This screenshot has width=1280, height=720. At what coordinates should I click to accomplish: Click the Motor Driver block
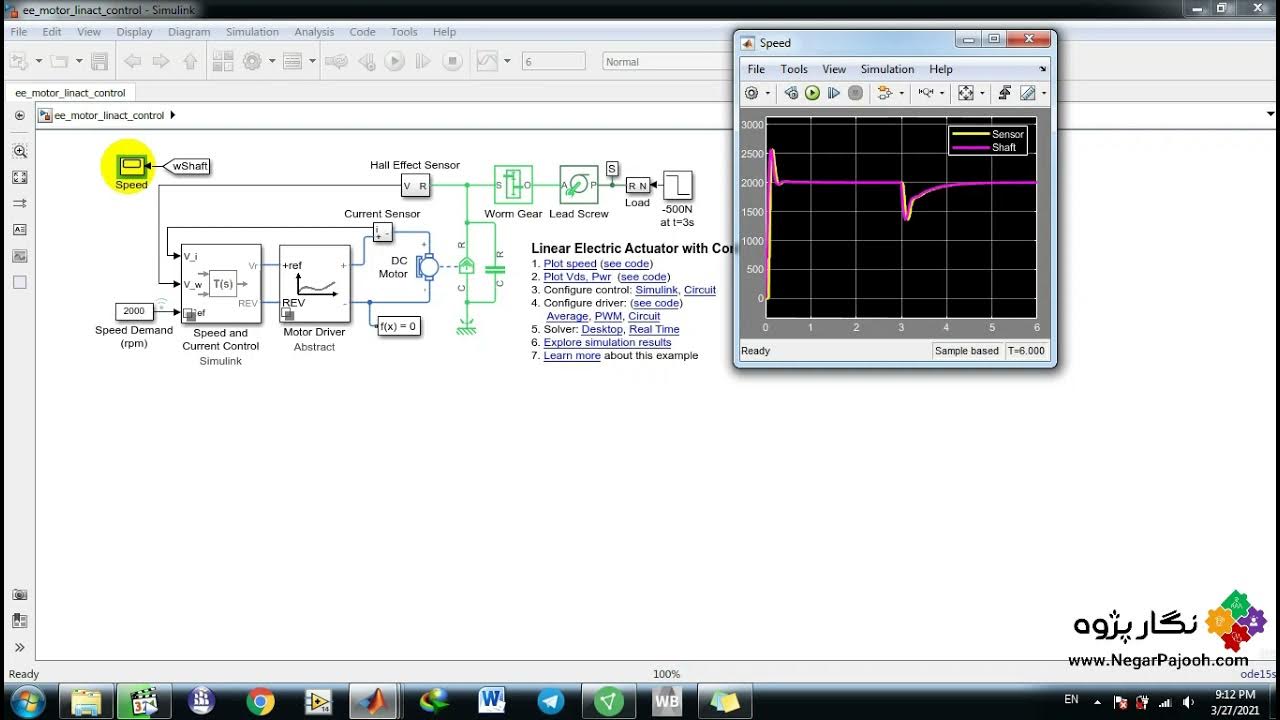(314, 284)
